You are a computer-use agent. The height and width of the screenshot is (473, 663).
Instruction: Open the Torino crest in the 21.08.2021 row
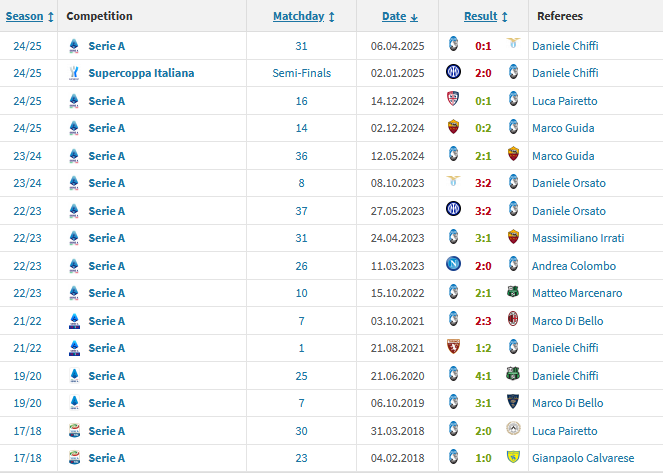click(x=453, y=348)
